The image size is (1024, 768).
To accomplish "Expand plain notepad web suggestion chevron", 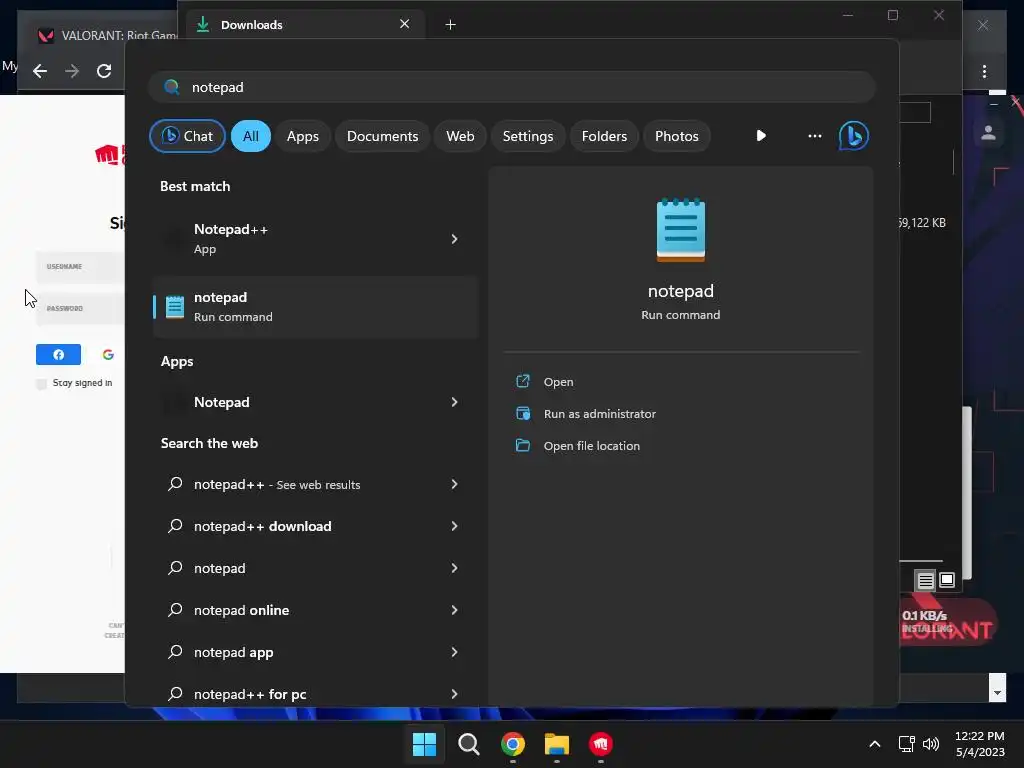I will (455, 568).
